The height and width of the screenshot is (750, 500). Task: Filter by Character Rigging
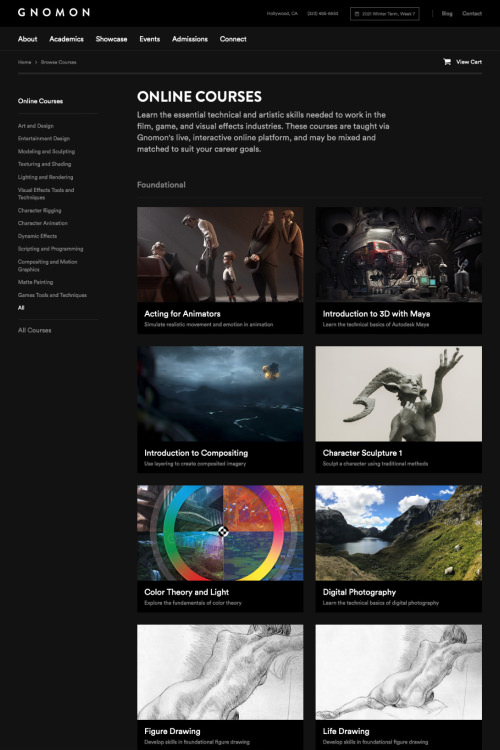[x=40, y=210]
